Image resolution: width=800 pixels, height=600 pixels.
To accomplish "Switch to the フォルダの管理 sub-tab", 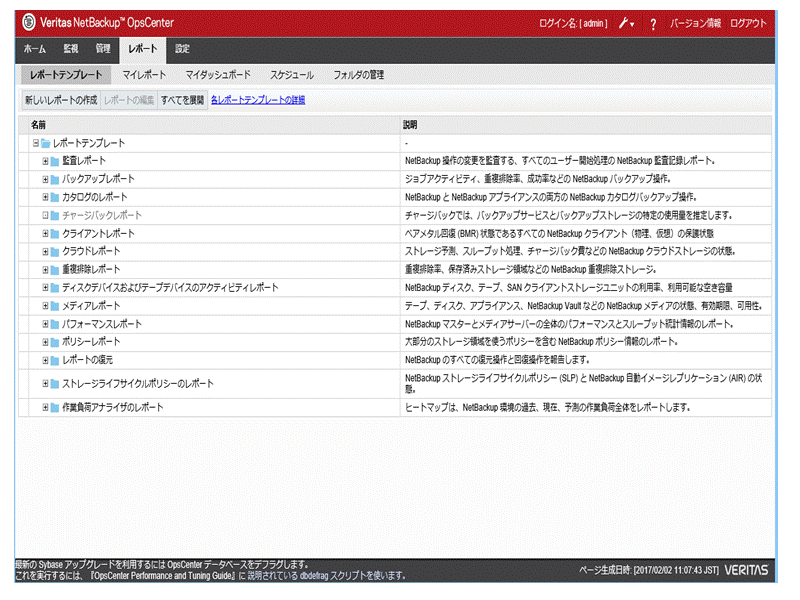I will click(x=358, y=75).
